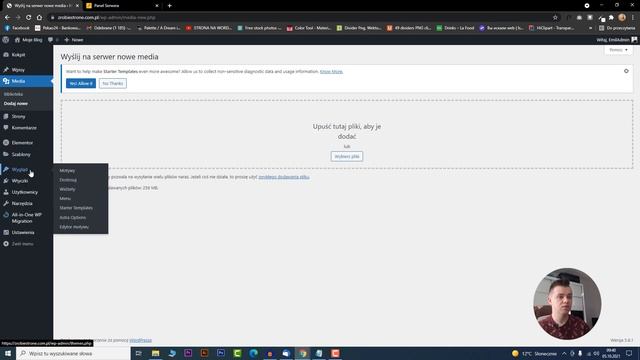Follow the Know More link
Screen dimensions: 640x360
click(x=331, y=71)
